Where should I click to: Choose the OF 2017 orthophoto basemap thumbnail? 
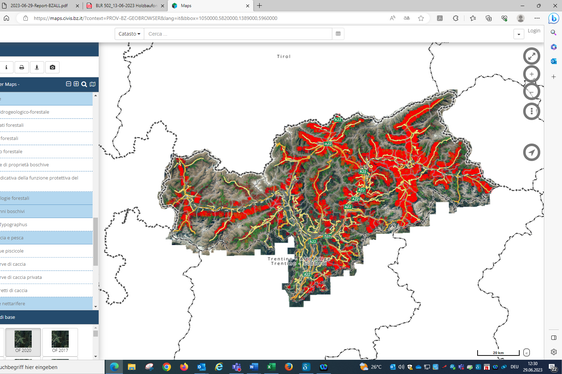point(60,341)
